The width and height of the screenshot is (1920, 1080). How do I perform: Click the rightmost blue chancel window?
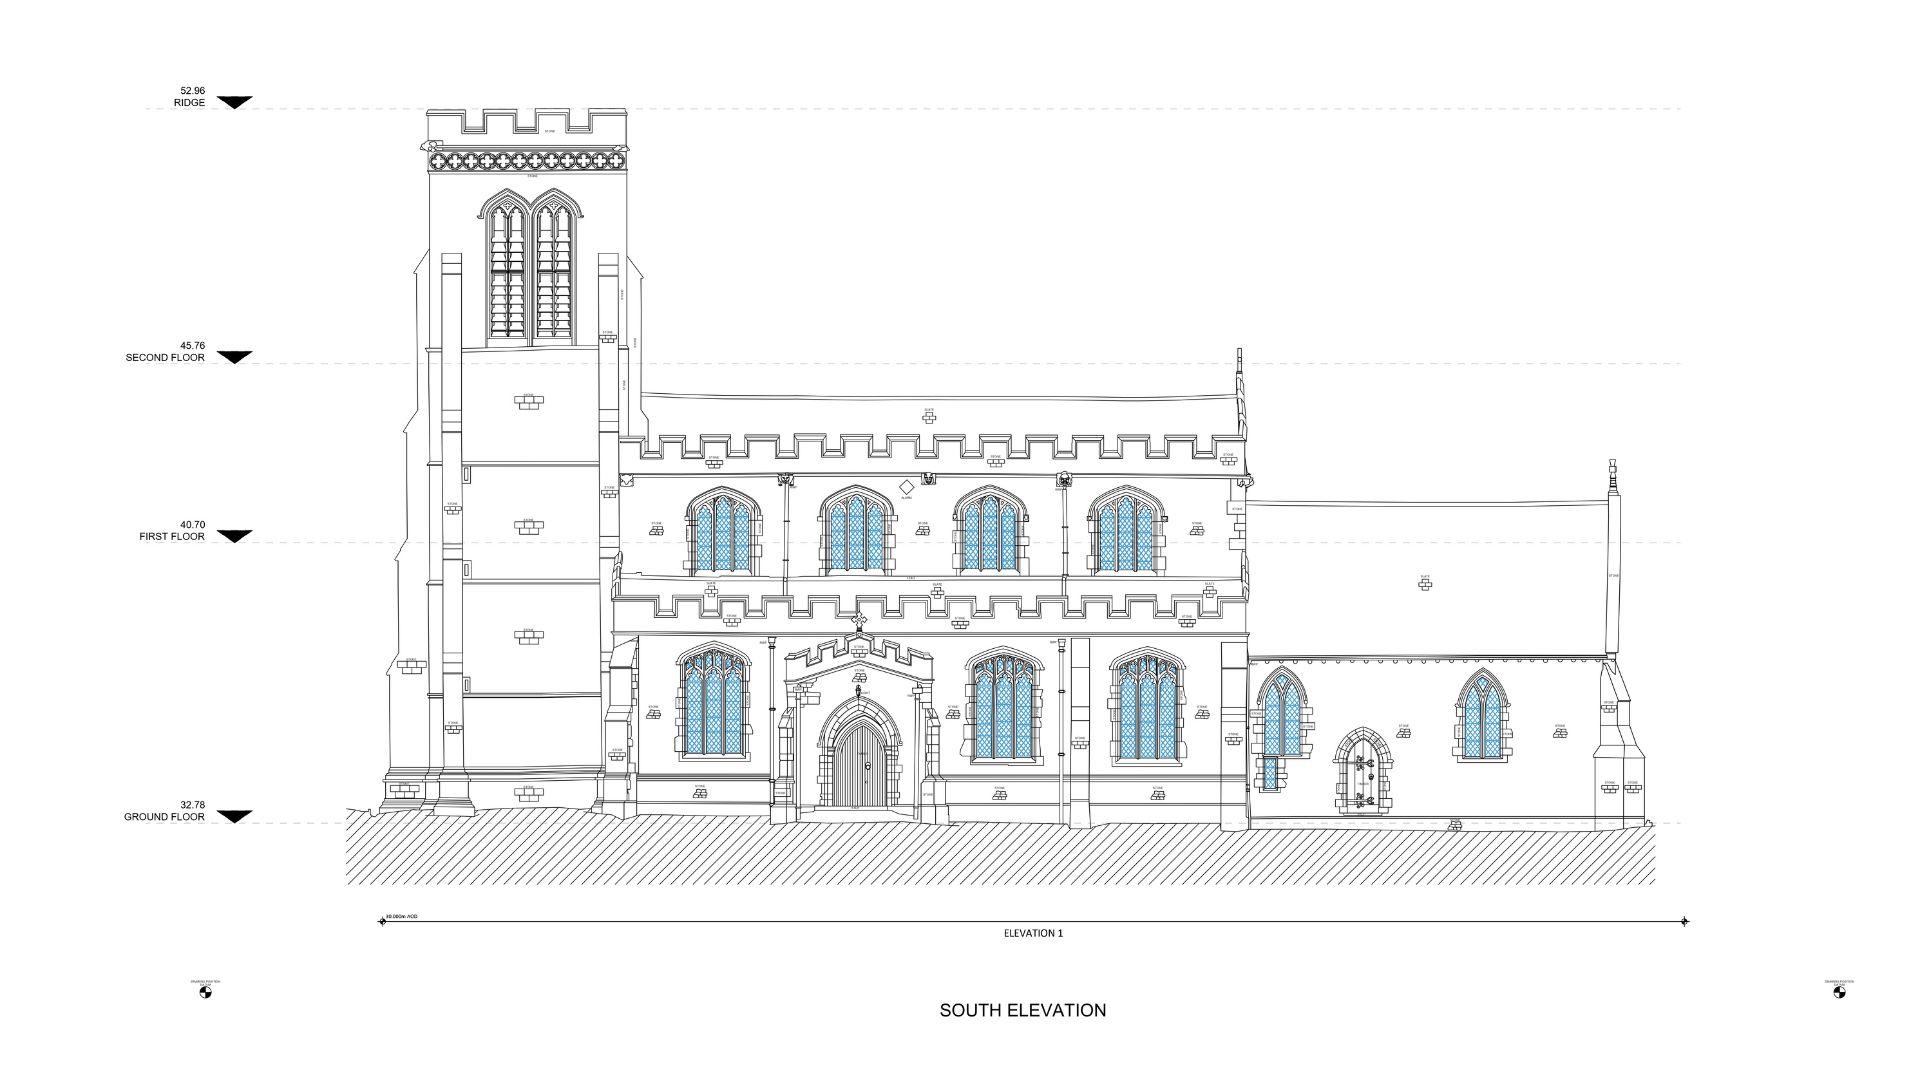[1482, 716]
